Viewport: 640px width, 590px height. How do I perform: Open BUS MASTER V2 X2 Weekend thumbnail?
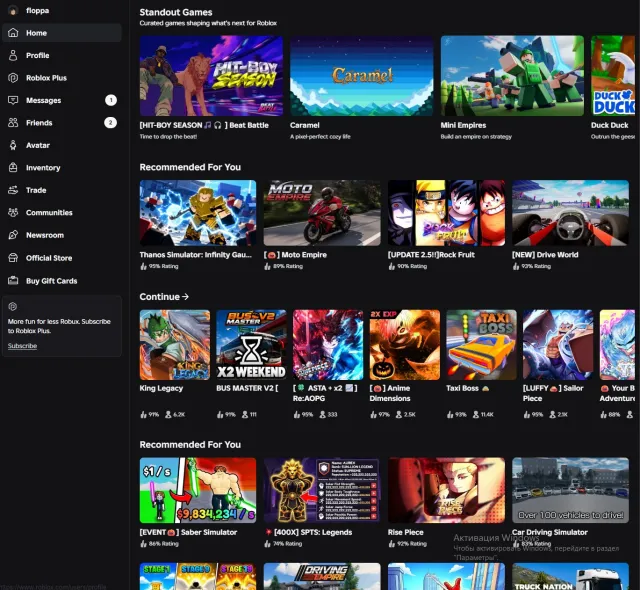click(251, 345)
